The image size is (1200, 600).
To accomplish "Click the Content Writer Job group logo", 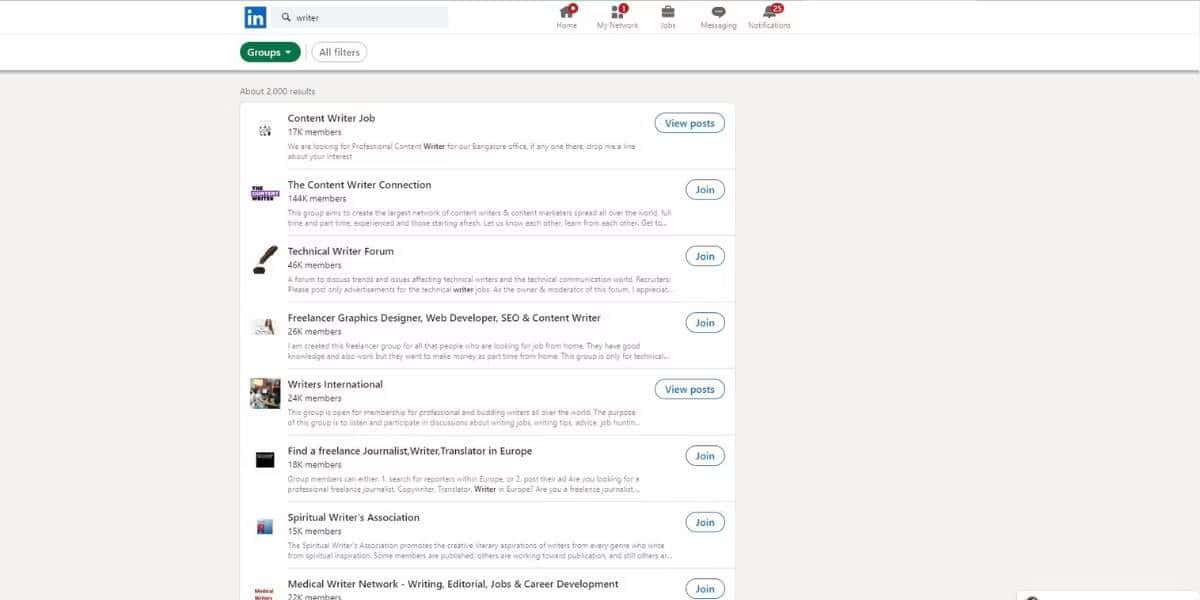I will tap(264, 128).
